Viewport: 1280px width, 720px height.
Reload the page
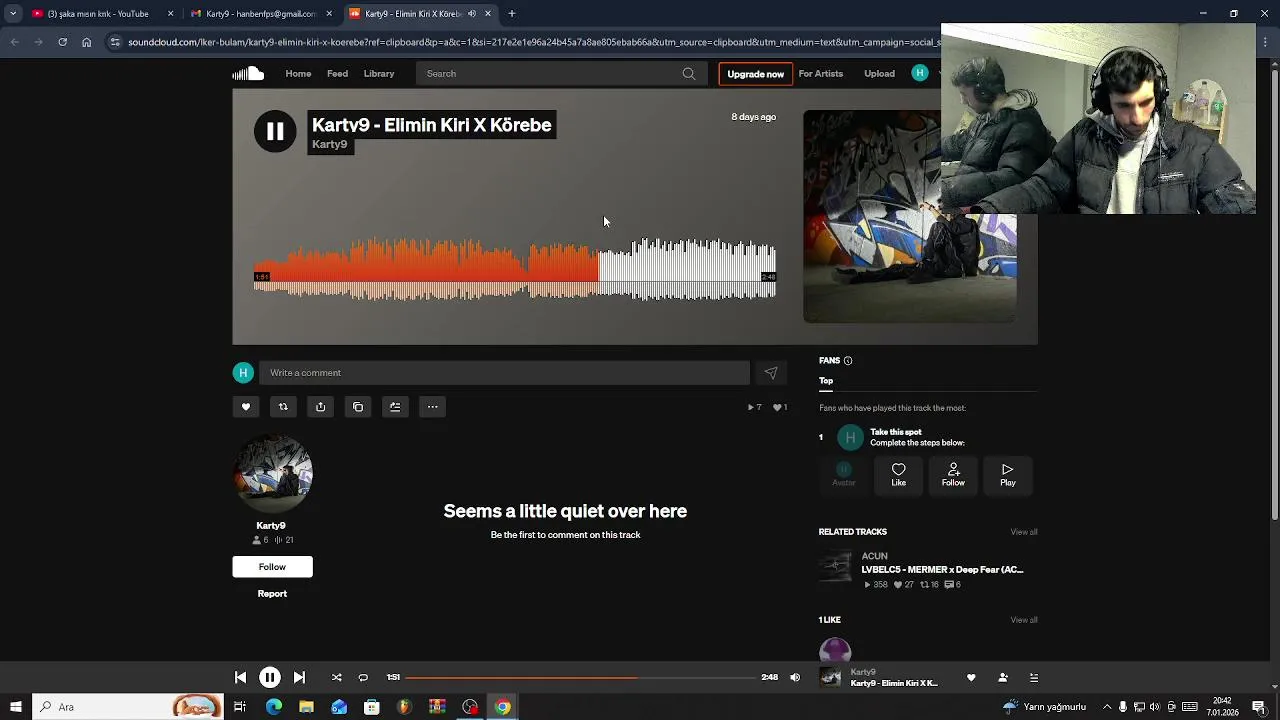coord(62,42)
